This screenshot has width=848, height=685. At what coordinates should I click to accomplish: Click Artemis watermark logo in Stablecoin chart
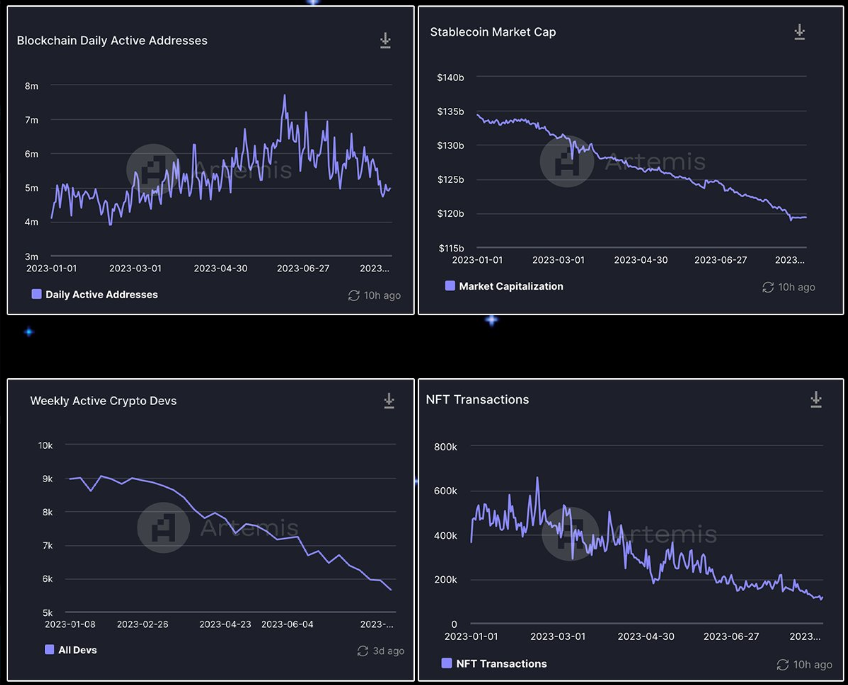click(x=566, y=162)
